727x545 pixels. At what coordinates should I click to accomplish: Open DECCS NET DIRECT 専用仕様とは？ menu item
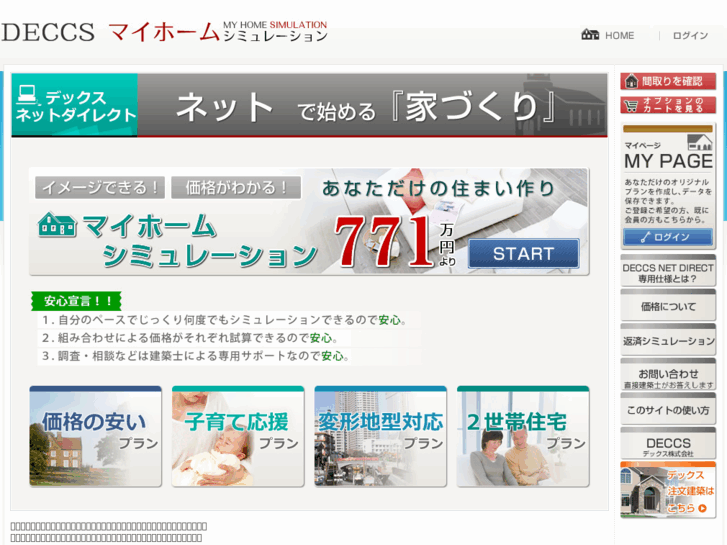pyautogui.click(x=668, y=272)
